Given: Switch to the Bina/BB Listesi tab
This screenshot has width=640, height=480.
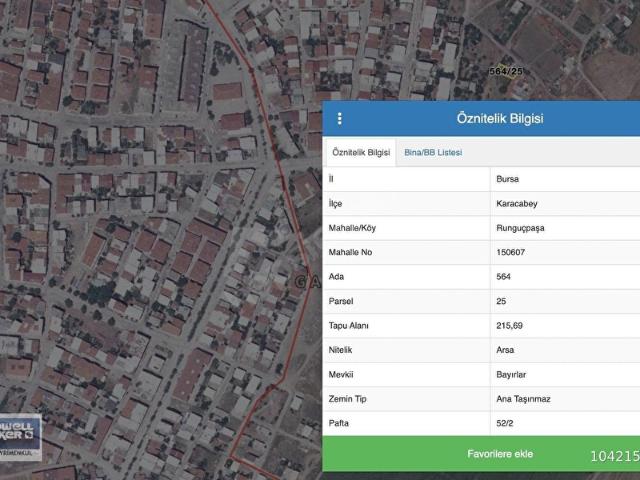Looking at the screenshot, I should point(433,152).
